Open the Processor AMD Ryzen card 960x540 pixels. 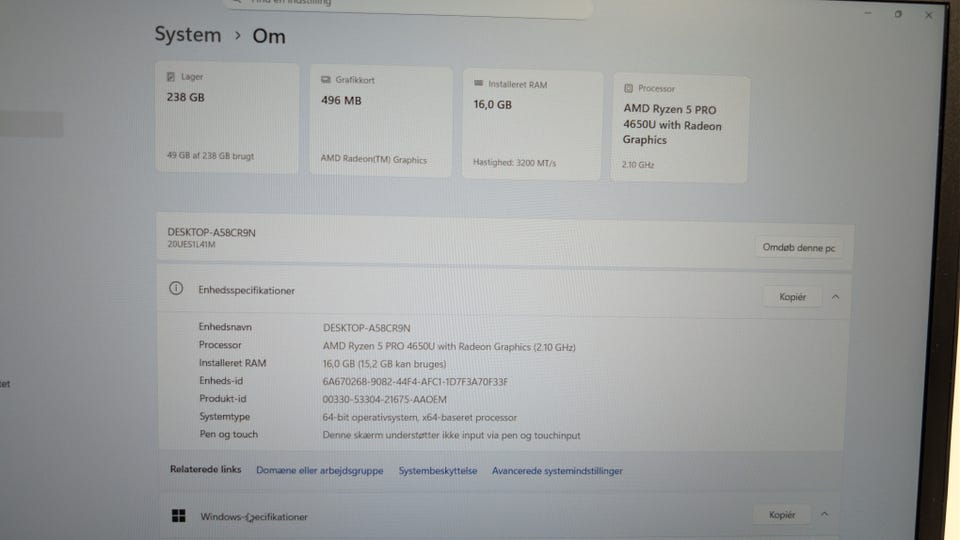[680, 129]
